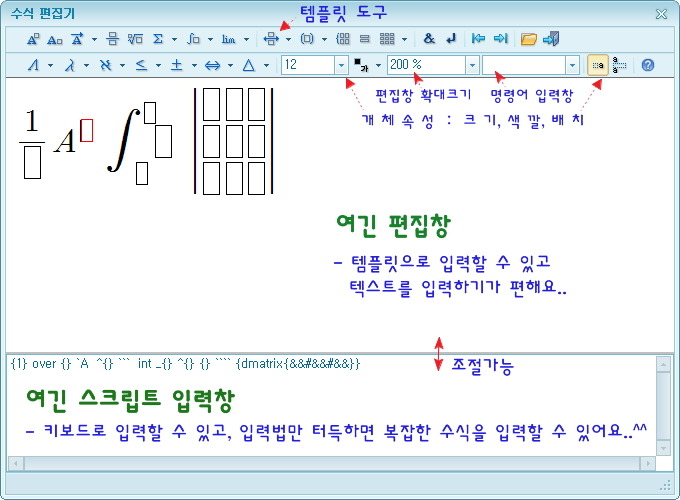Viewport: 680px width, 500px height.
Task: Expand the Δ symbols dropdown arrow
Action: [266, 66]
